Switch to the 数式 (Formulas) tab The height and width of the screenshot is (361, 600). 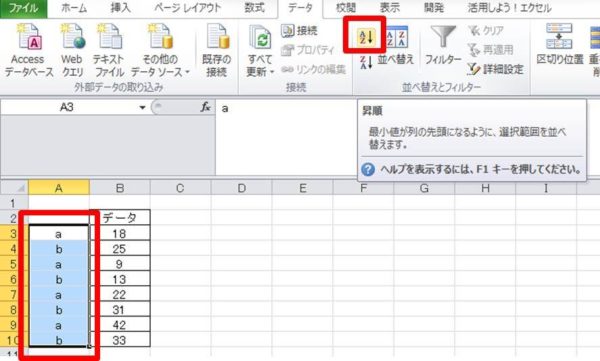click(254, 8)
